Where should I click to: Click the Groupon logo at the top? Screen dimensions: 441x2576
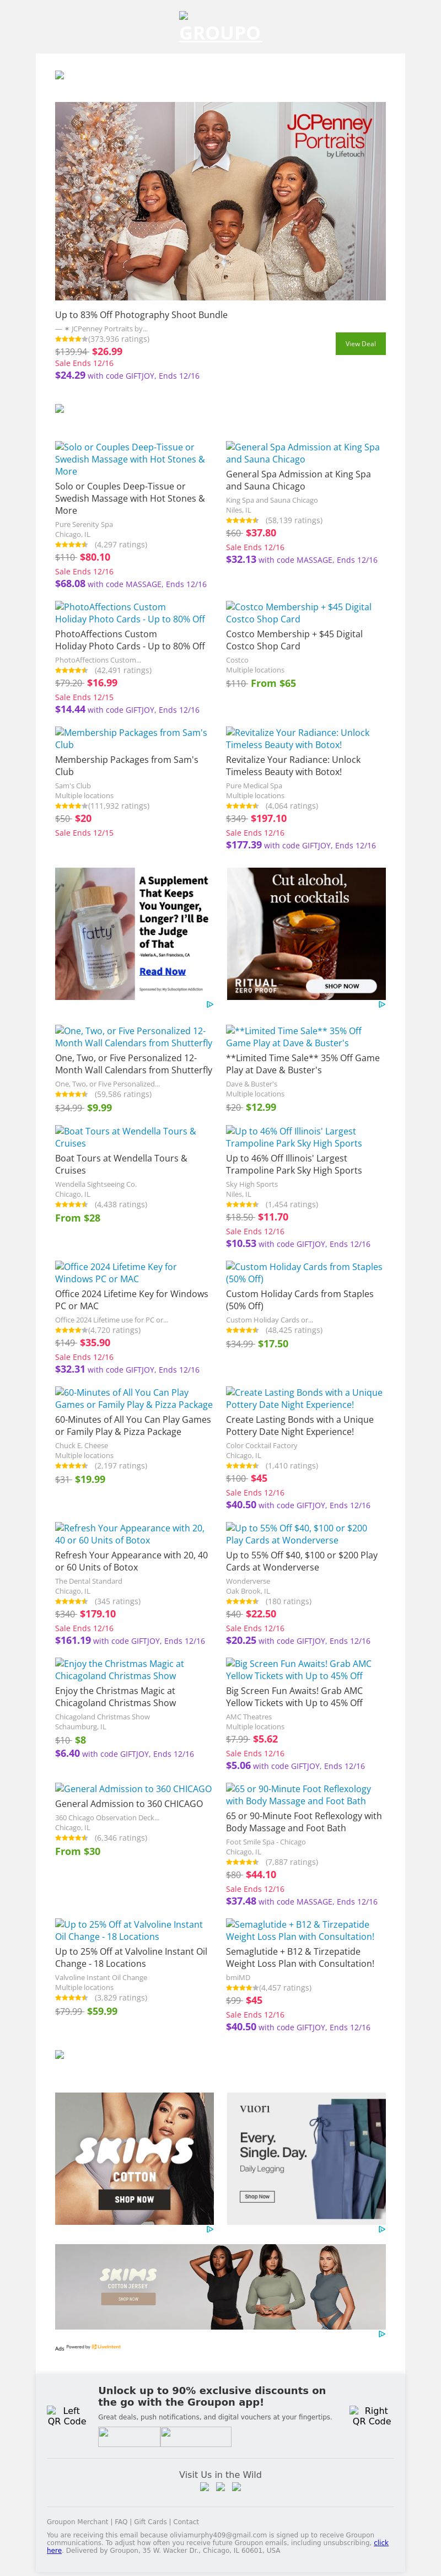220,32
